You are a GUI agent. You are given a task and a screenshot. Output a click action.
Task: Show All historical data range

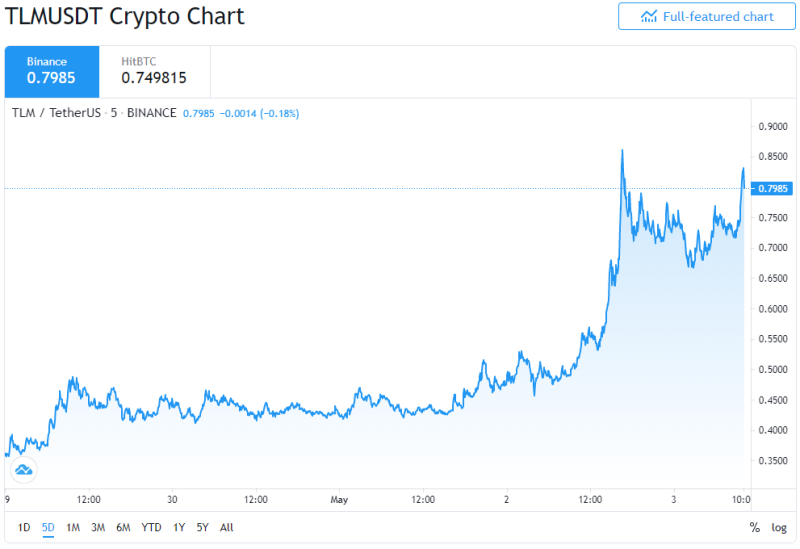pos(227,528)
